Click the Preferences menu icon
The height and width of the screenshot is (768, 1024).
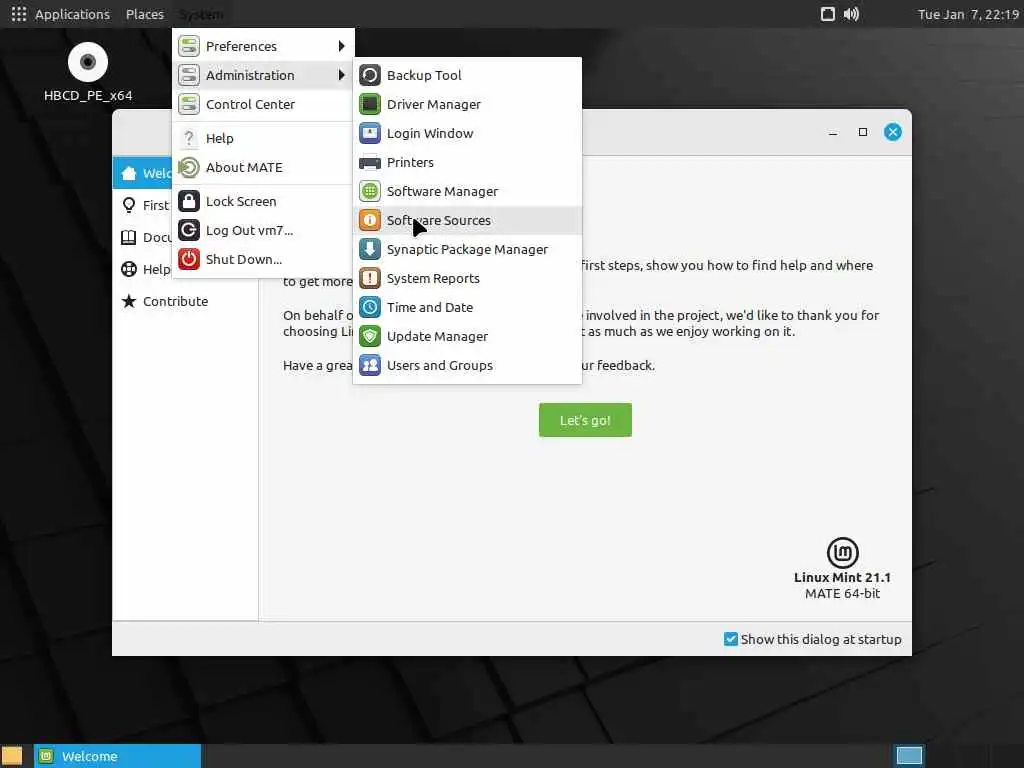click(x=189, y=46)
